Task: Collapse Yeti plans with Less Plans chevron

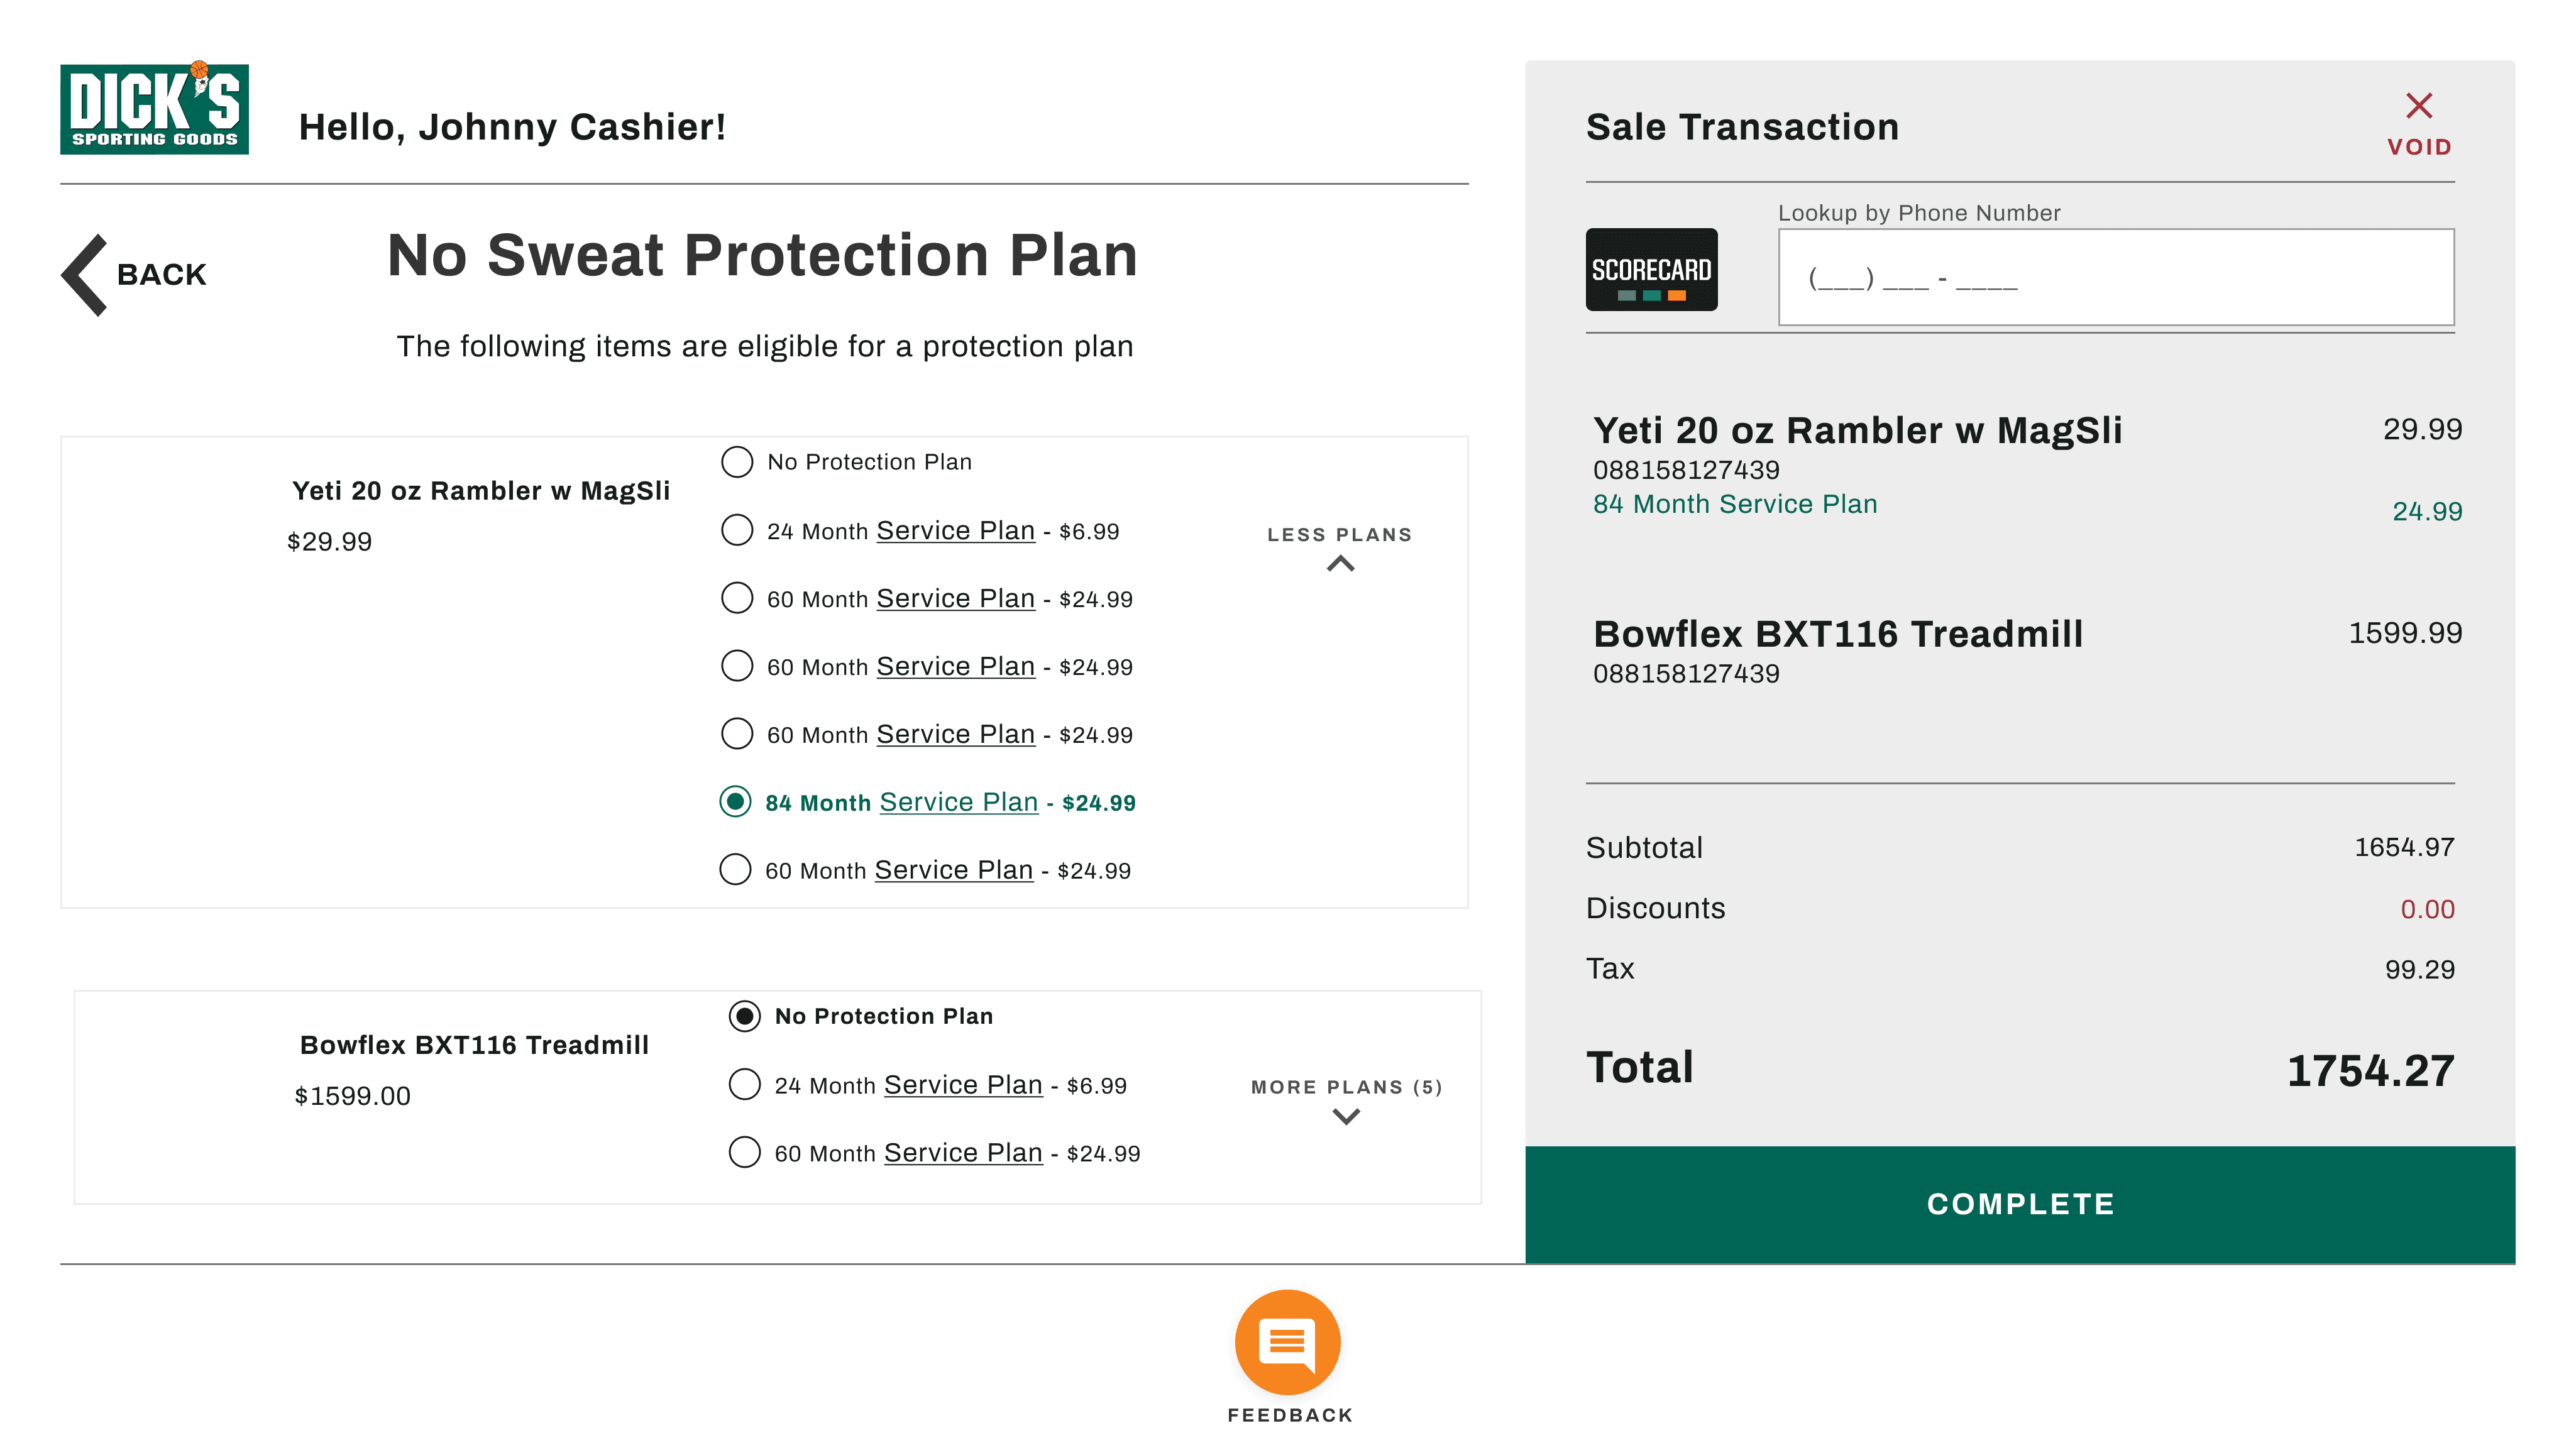Action: [1340, 564]
